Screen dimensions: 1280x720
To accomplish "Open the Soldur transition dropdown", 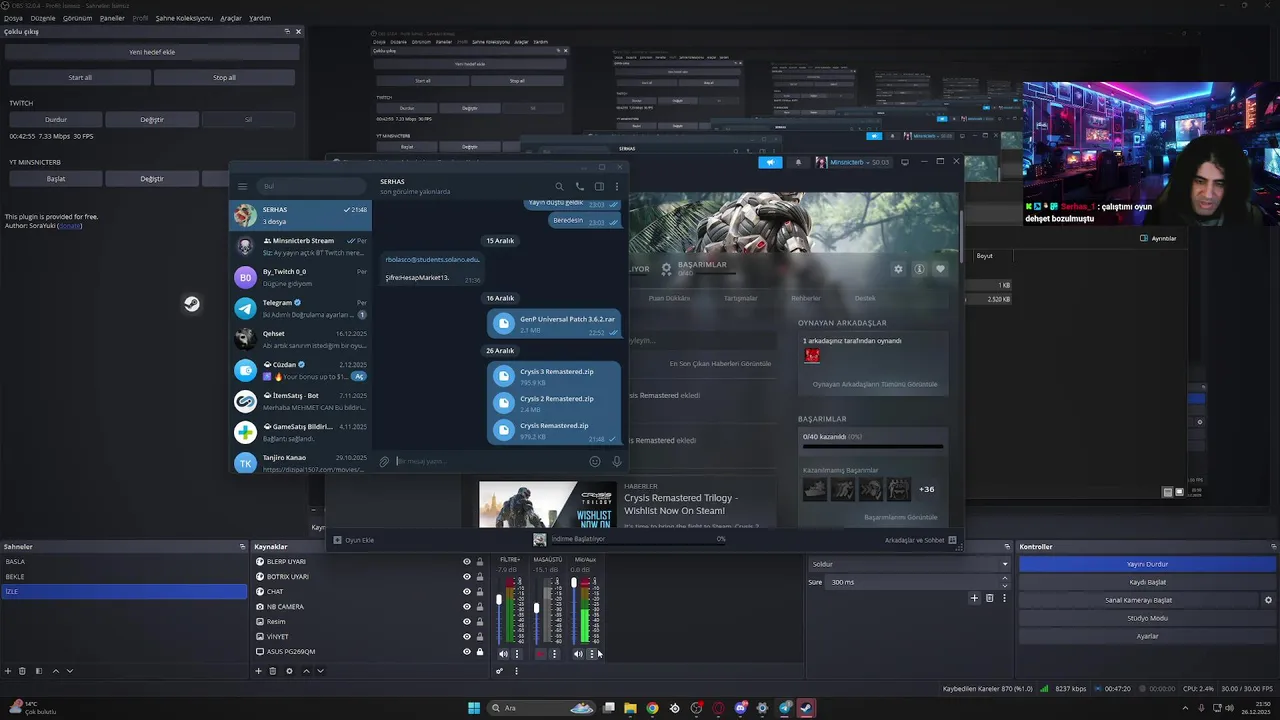I will coord(909,564).
